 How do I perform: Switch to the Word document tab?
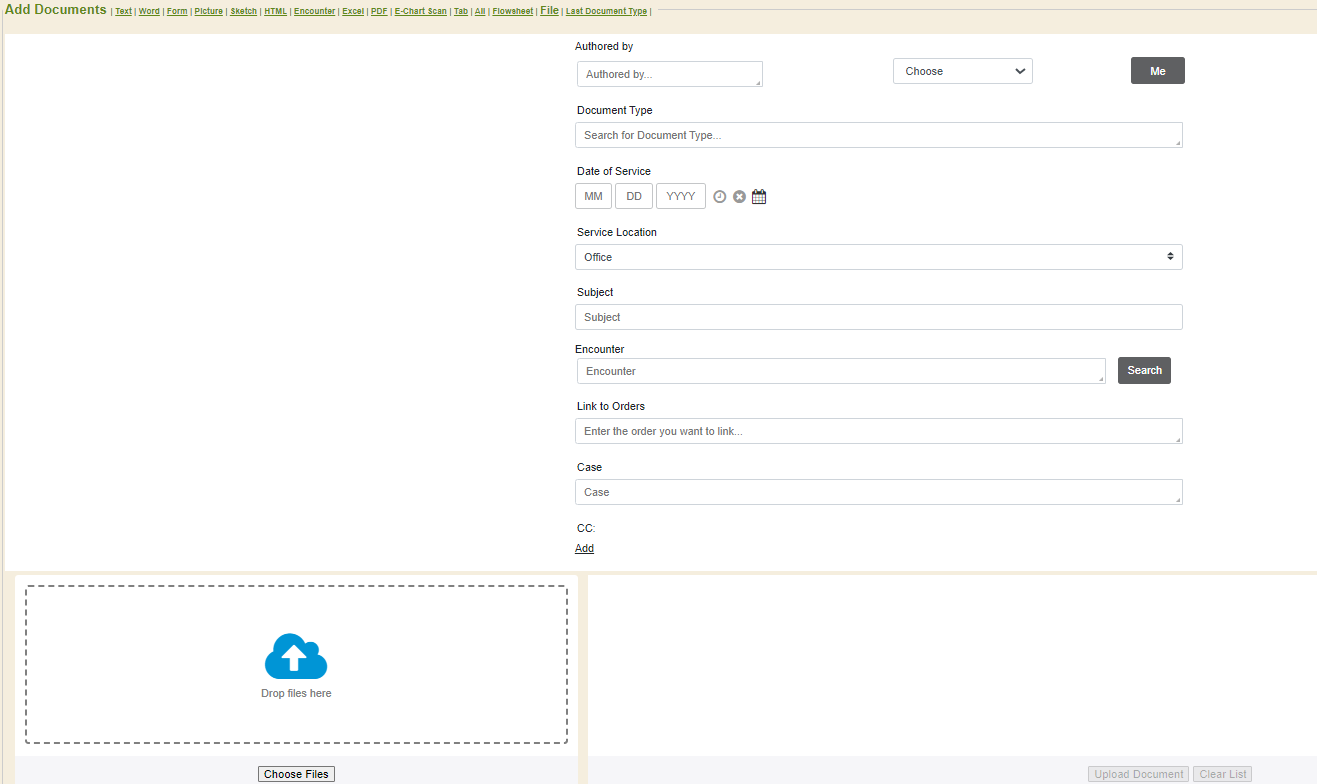[x=149, y=11]
